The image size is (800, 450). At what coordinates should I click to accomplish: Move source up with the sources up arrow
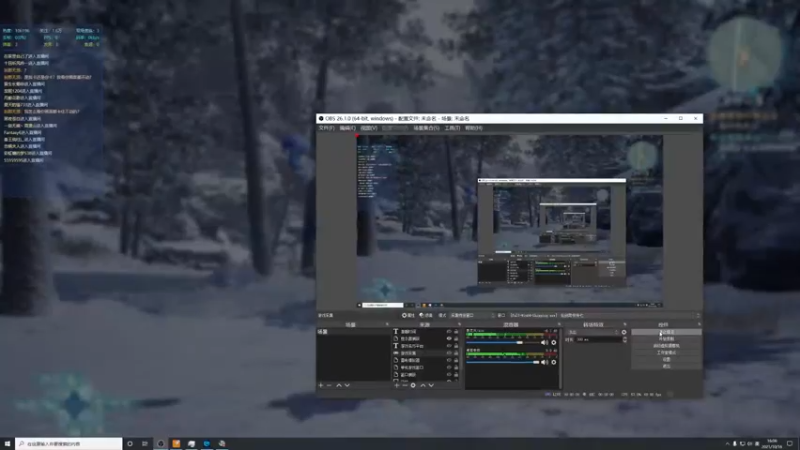pyautogui.click(x=422, y=385)
